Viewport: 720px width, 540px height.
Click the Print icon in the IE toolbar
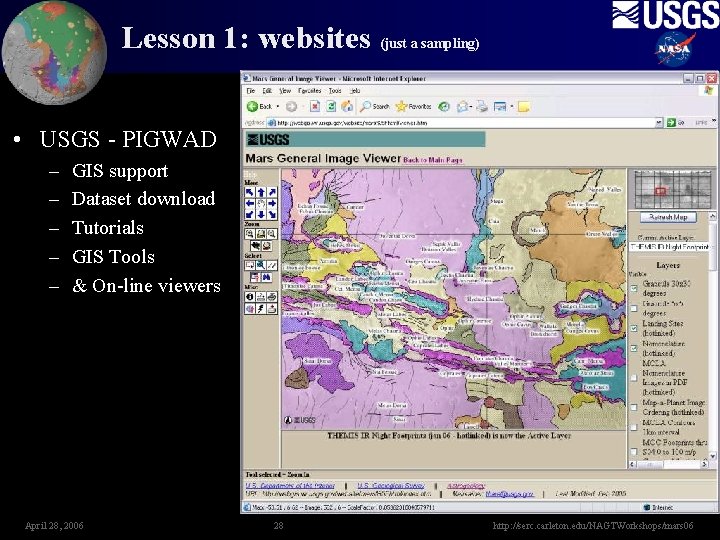tap(482, 107)
